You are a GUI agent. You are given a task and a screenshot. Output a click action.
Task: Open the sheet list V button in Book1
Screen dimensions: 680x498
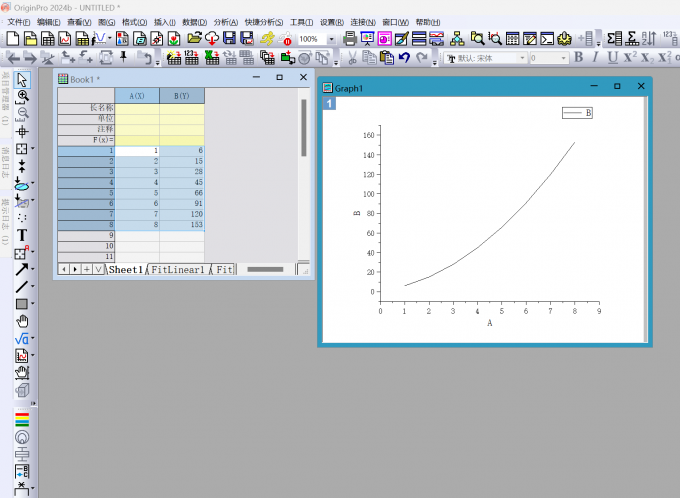pyautogui.click(x=98, y=269)
